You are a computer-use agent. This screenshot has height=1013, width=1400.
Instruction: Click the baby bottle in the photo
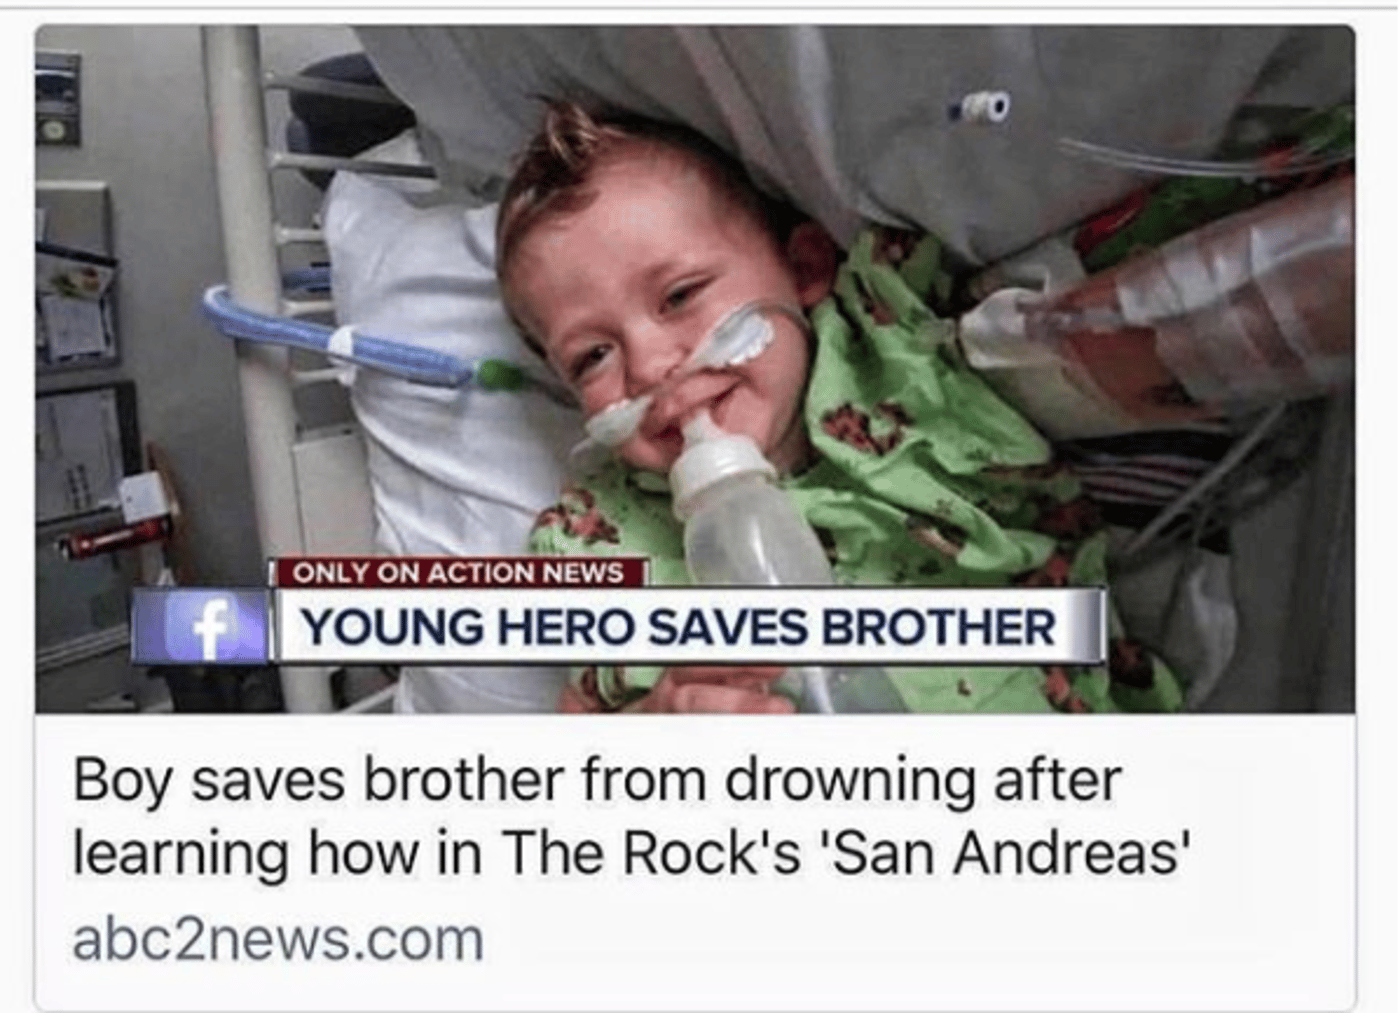pyautogui.click(x=740, y=510)
